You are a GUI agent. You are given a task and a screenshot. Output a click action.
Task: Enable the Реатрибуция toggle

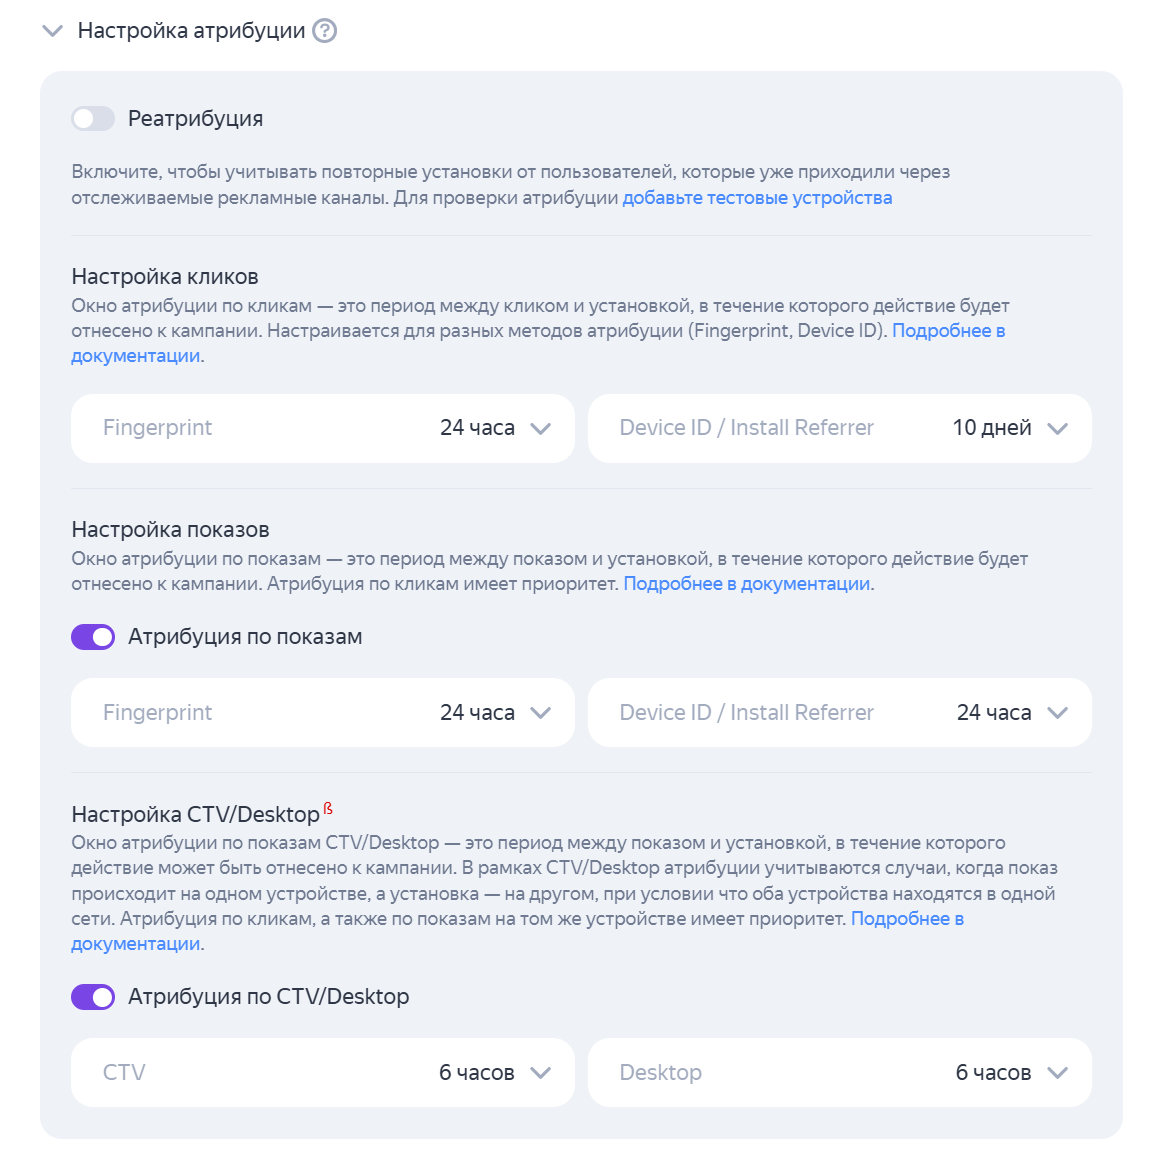click(x=93, y=118)
